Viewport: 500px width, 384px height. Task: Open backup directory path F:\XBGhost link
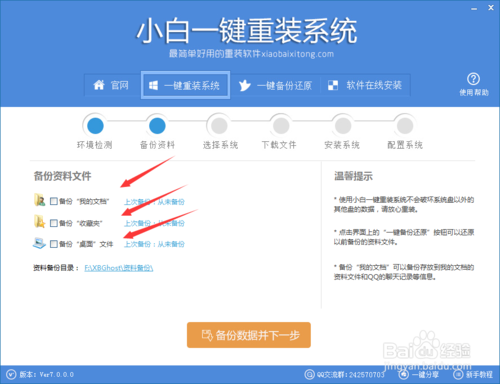(119, 268)
